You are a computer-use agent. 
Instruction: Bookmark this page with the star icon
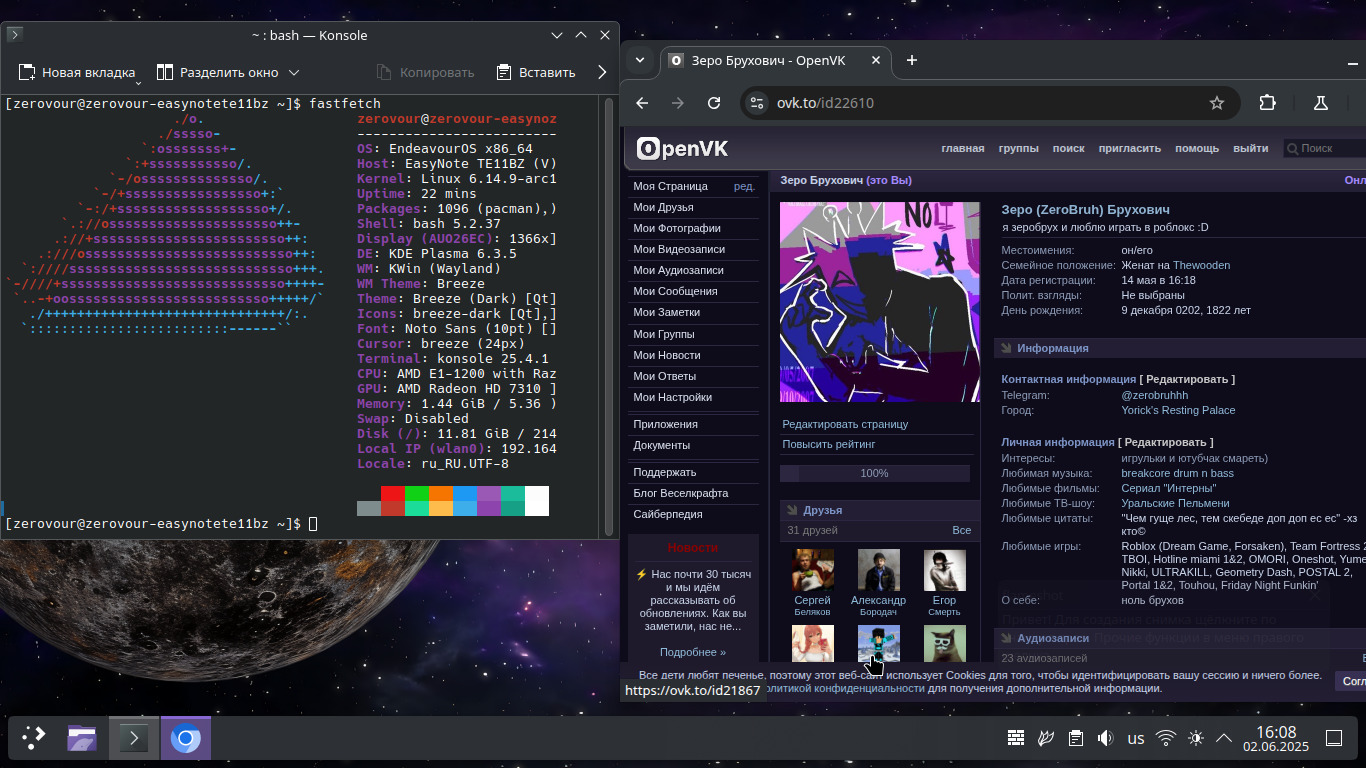(x=1216, y=103)
